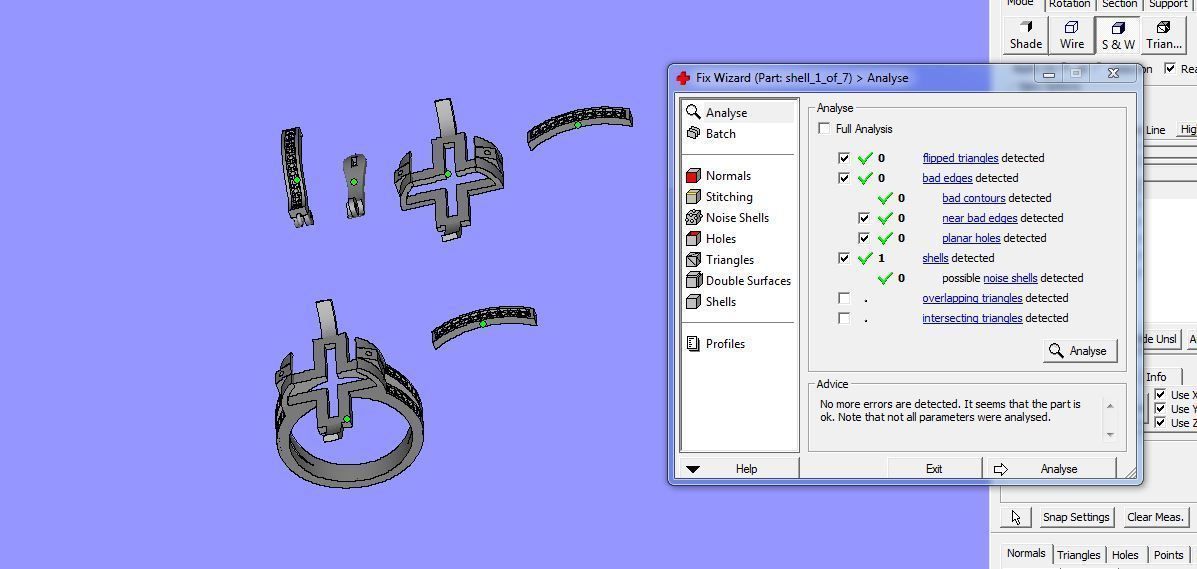Enable the Full Analysis checkbox
The width and height of the screenshot is (1197, 569).
[824, 128]
